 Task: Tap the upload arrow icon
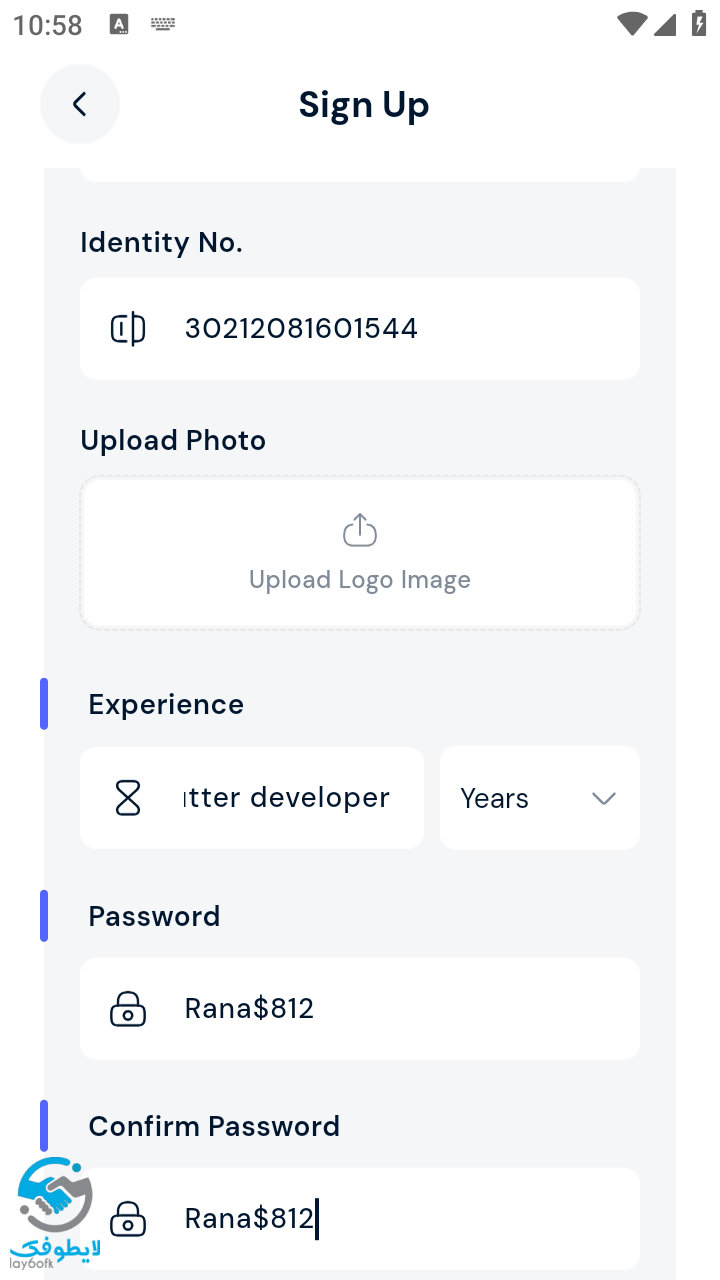pyautogui.click(x=360, y=530)
